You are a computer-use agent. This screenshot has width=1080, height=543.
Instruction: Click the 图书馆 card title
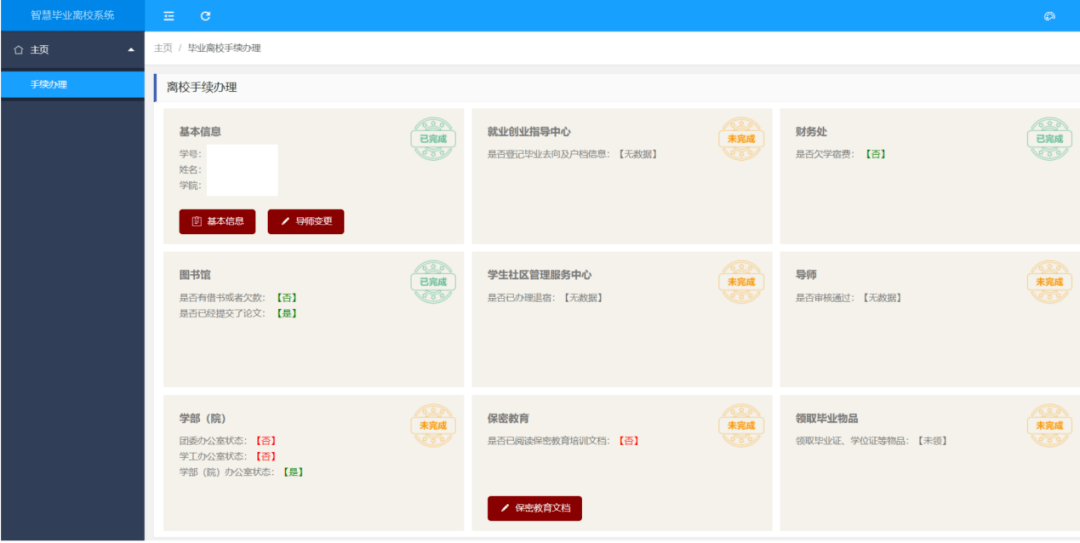pyautogui.click(x=194, y=275)
